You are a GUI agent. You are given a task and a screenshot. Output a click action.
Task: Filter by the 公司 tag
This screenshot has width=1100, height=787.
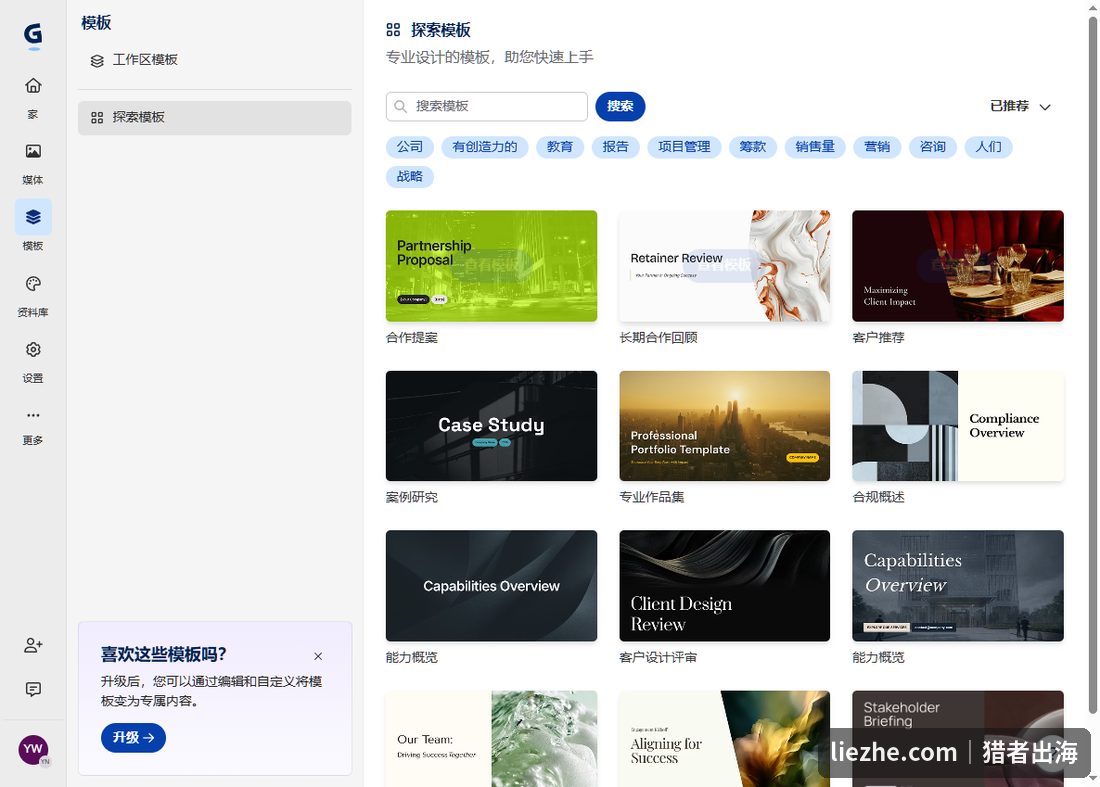coord(410,147)
